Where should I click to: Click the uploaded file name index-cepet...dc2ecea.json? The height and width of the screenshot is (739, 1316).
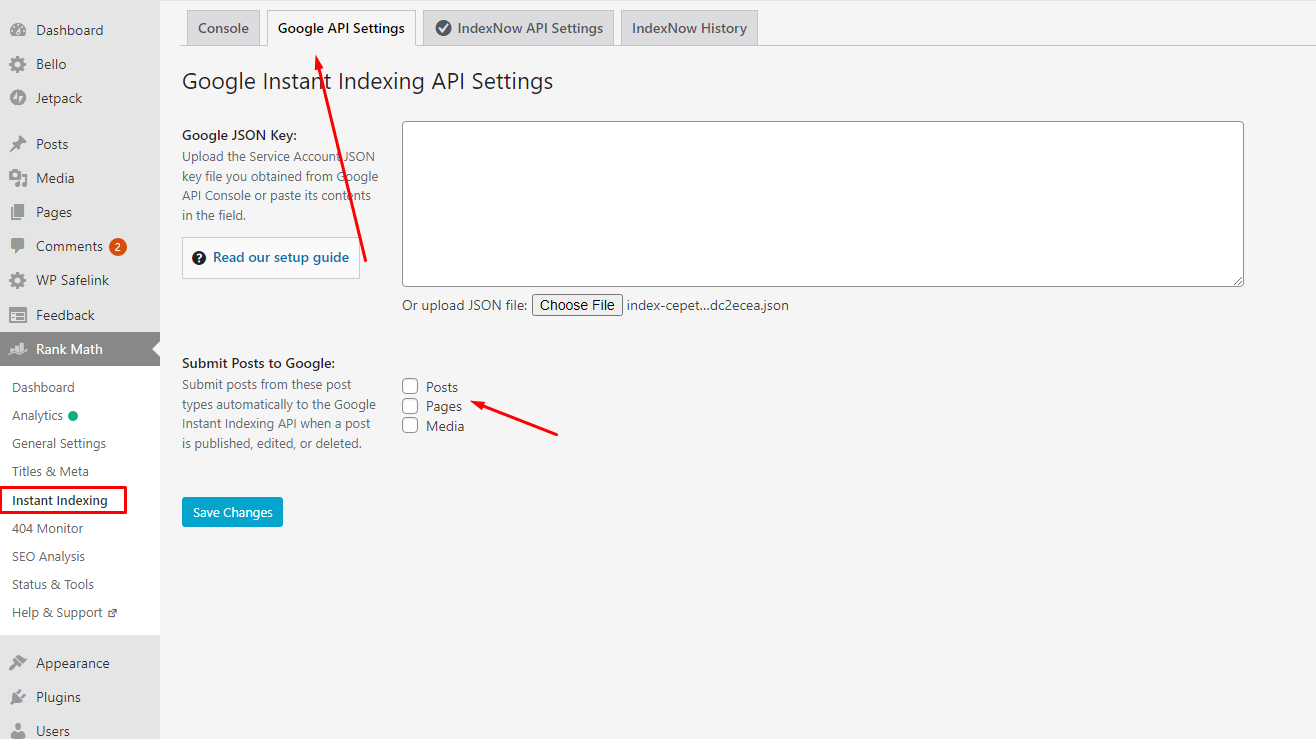708,305
